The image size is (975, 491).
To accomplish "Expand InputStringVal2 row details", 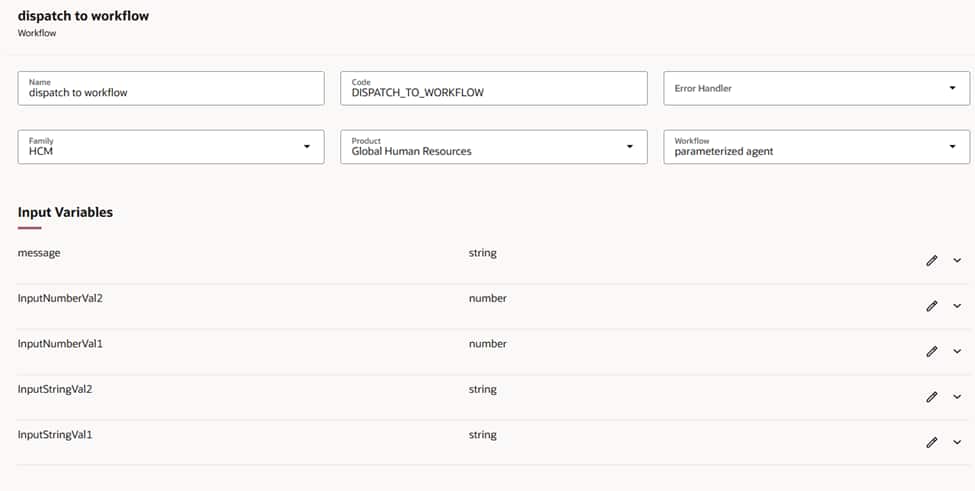I will point(957,397).
